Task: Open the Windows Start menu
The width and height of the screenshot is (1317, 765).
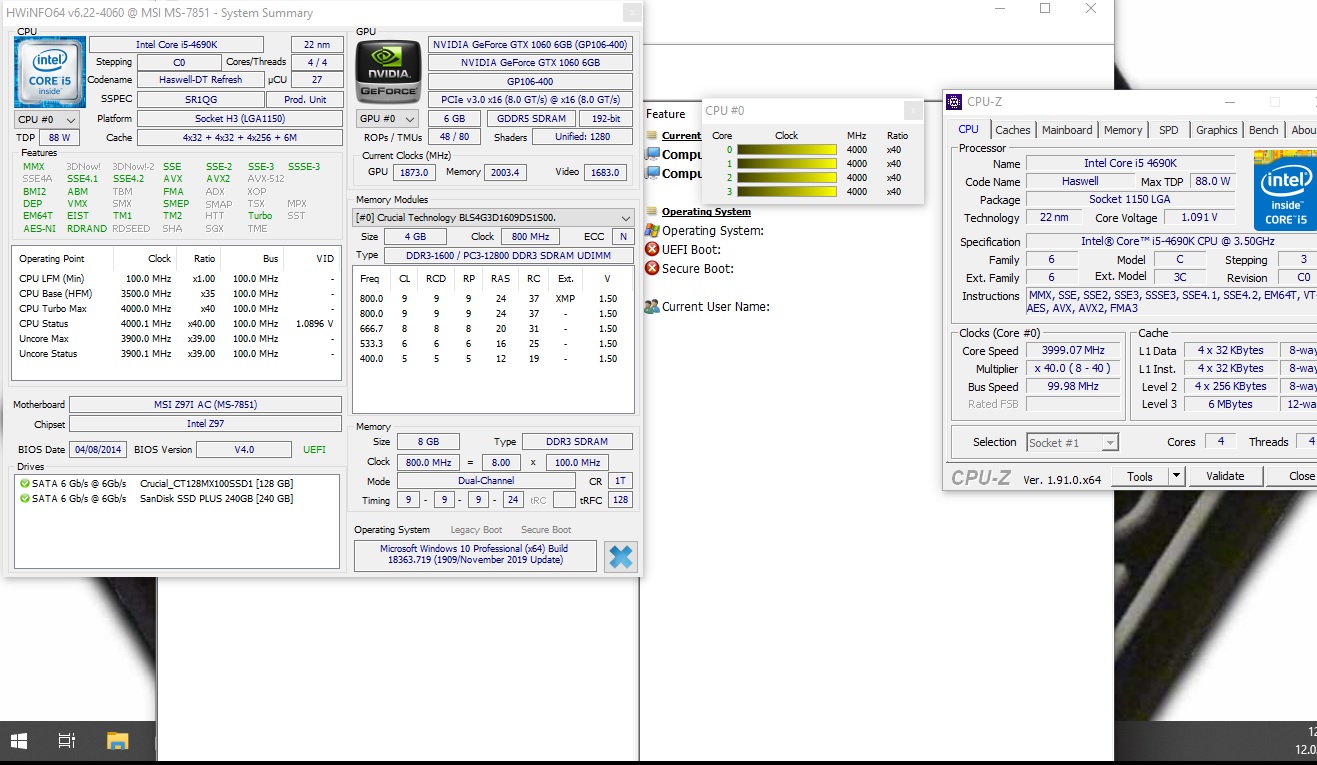Action: pyautogui.click(x=18, y=741)
